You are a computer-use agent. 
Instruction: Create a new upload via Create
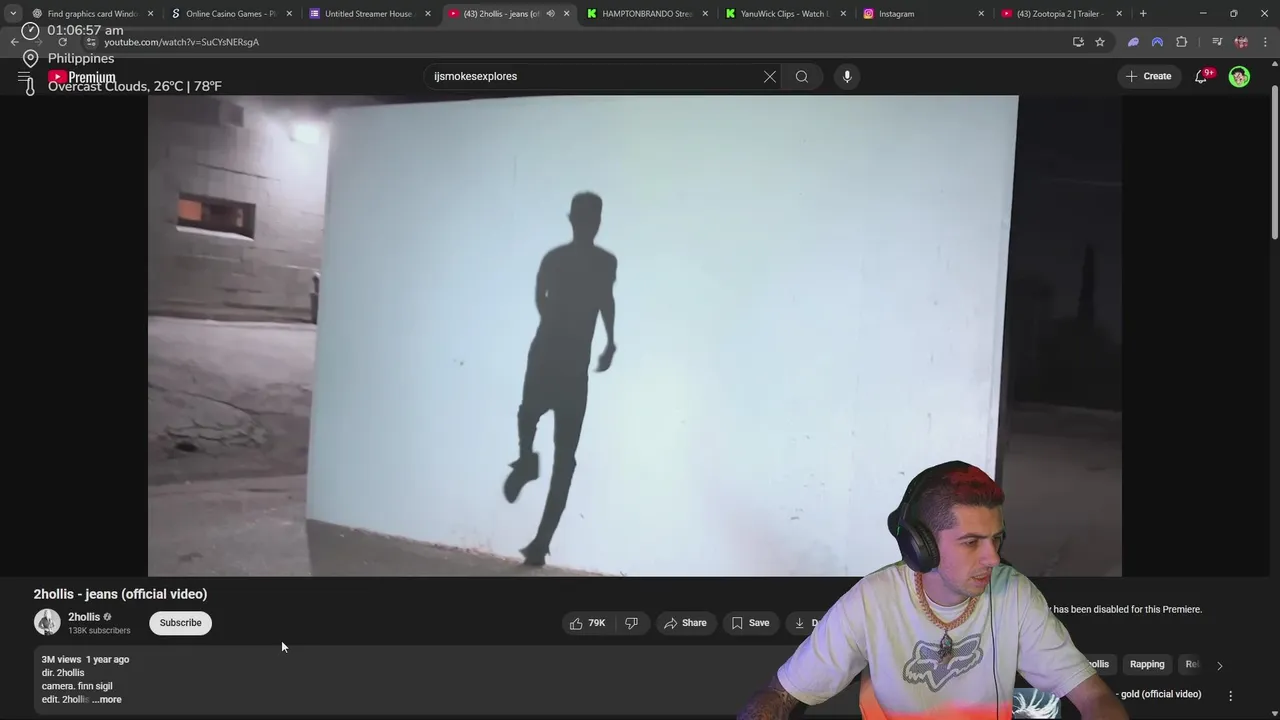[x=1148, y=76]
